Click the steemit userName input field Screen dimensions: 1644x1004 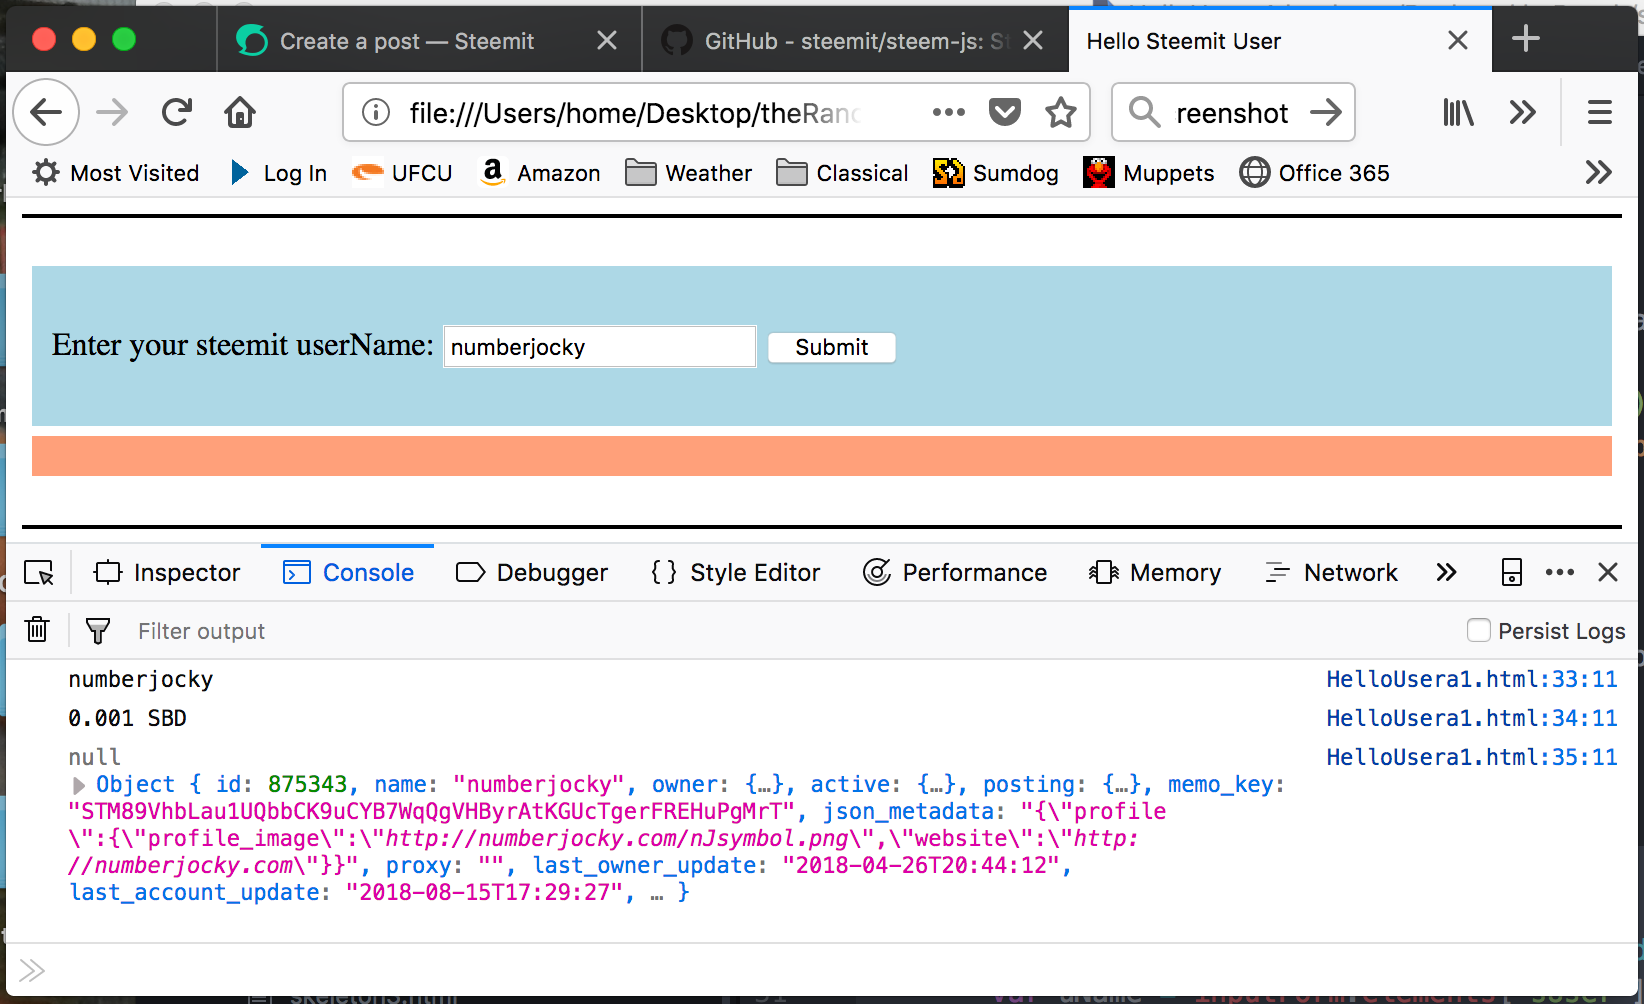600,347
